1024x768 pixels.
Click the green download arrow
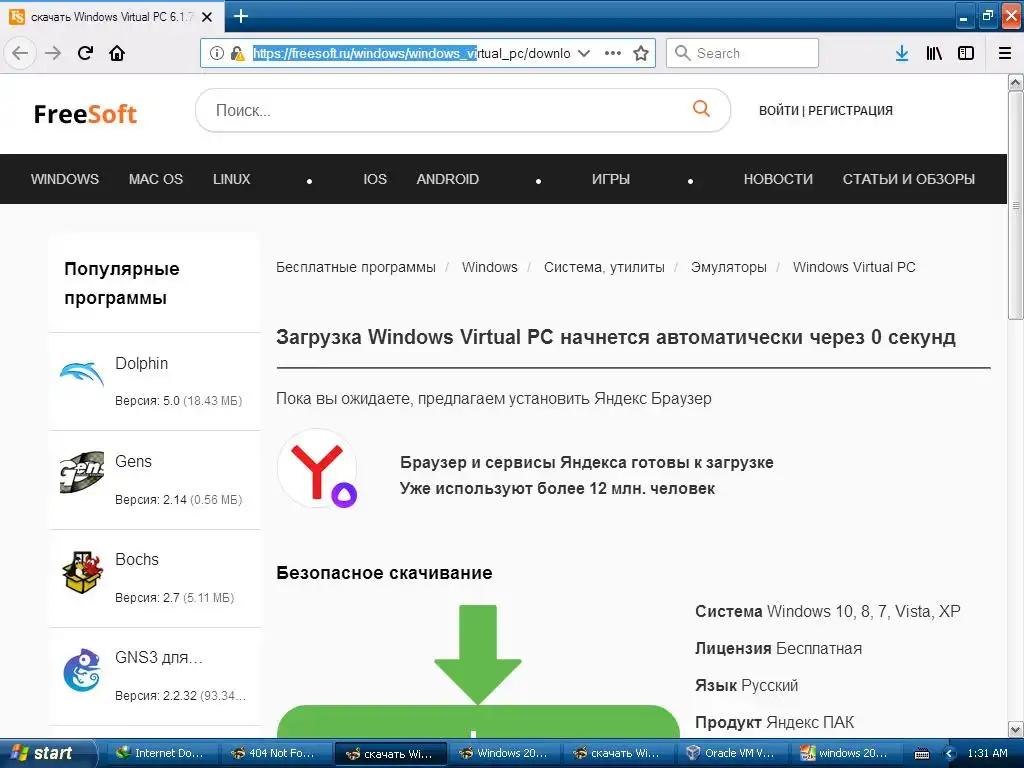tap(477, 654)
